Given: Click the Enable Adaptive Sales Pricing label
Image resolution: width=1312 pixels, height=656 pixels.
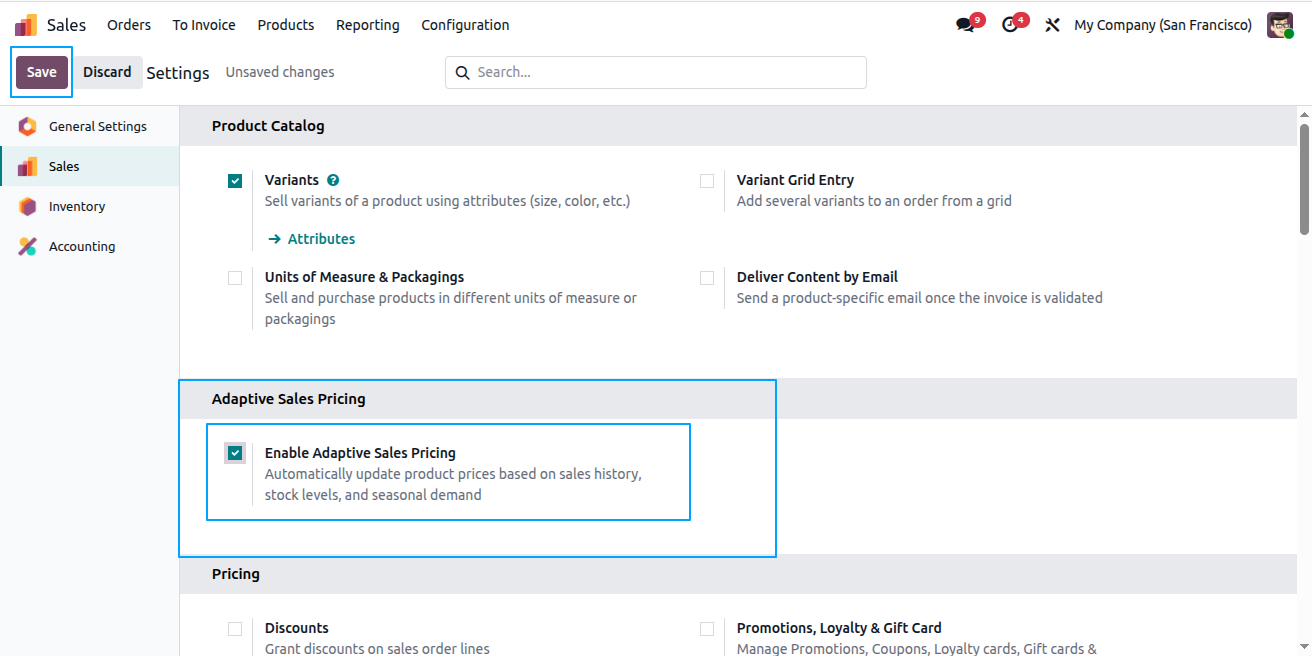Looking at the screenshot, I should coord(360,453).
